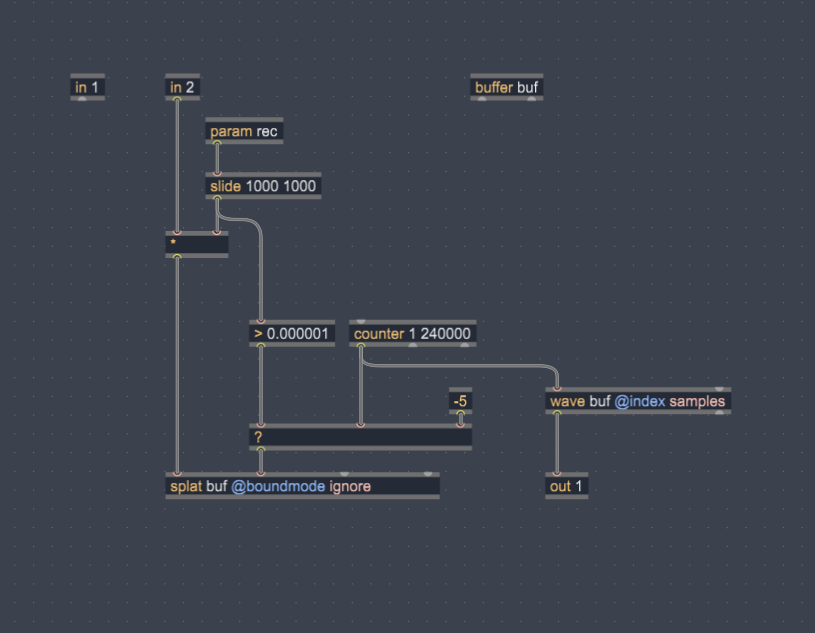The image size is (815, 633).
Task: Select the 'in 2' object box
Action: pyautogui.click(x=183, y=88)
